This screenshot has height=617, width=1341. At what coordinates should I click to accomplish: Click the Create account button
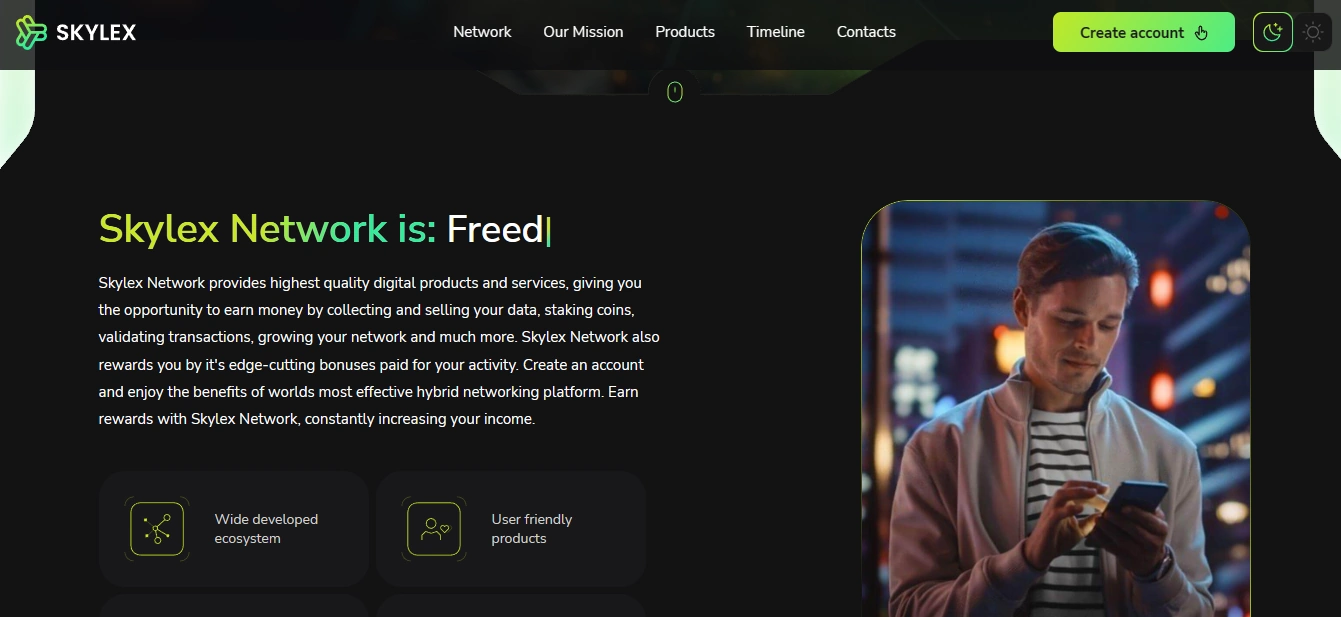[1144, 32]
